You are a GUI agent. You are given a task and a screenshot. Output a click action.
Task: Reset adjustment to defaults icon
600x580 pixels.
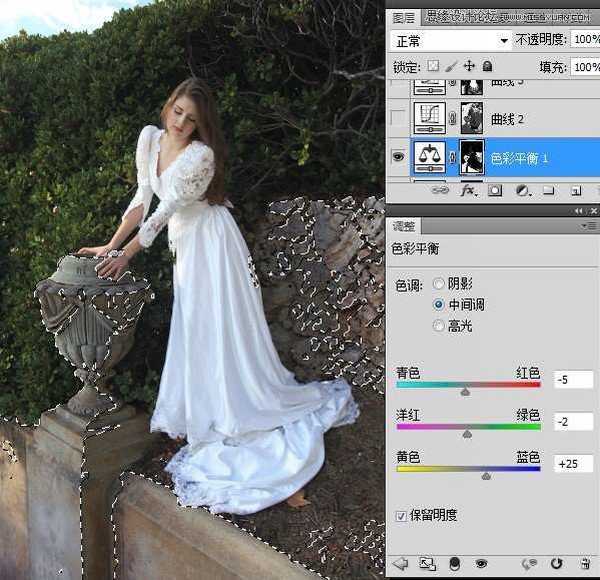coord(556,564)
